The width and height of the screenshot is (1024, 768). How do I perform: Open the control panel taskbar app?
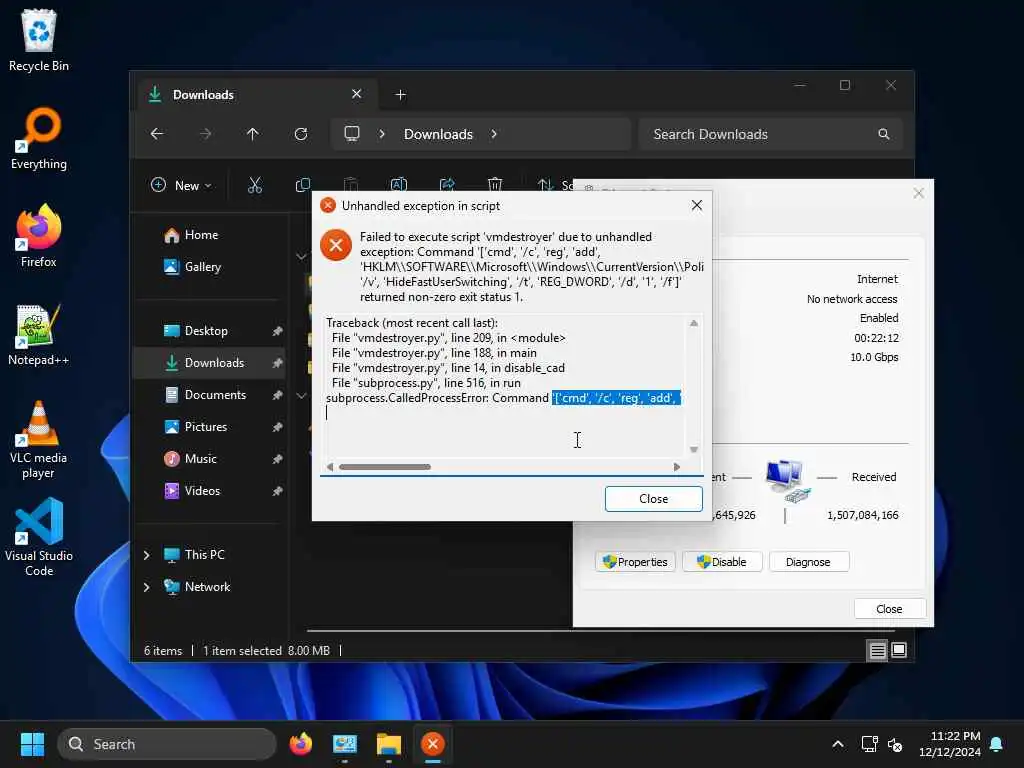click(345, 744)
